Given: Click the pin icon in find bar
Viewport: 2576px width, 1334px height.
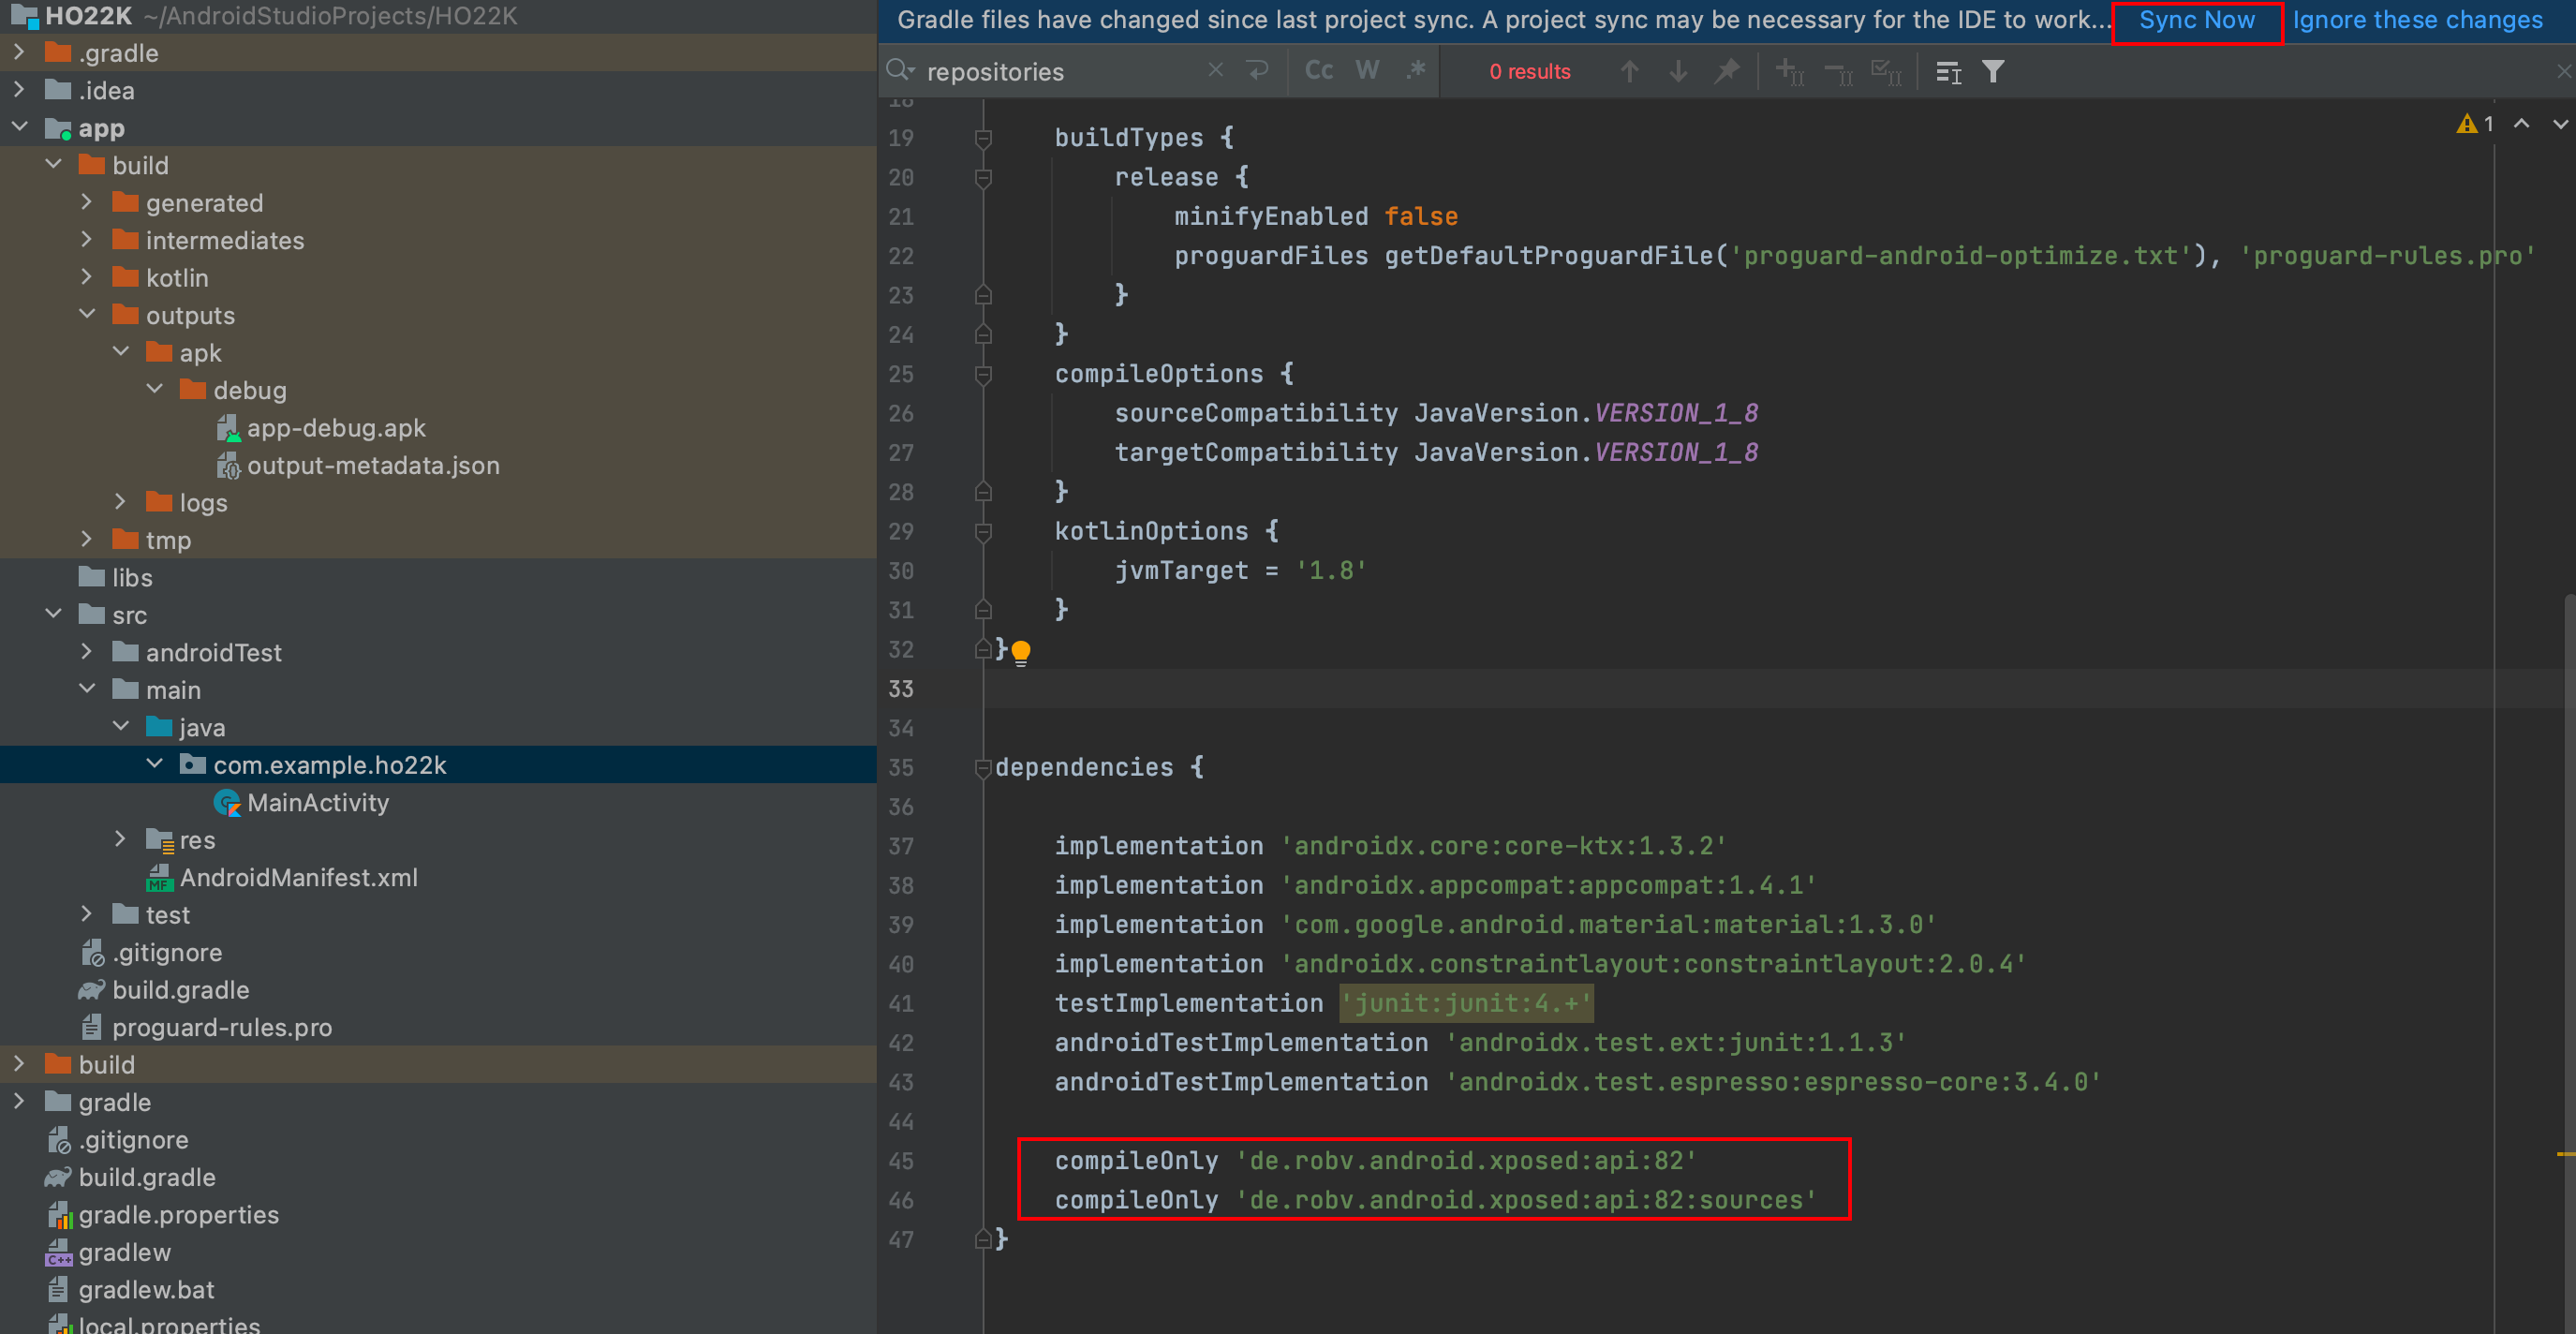Looking at the screenshot, I should coord(1727,71).
